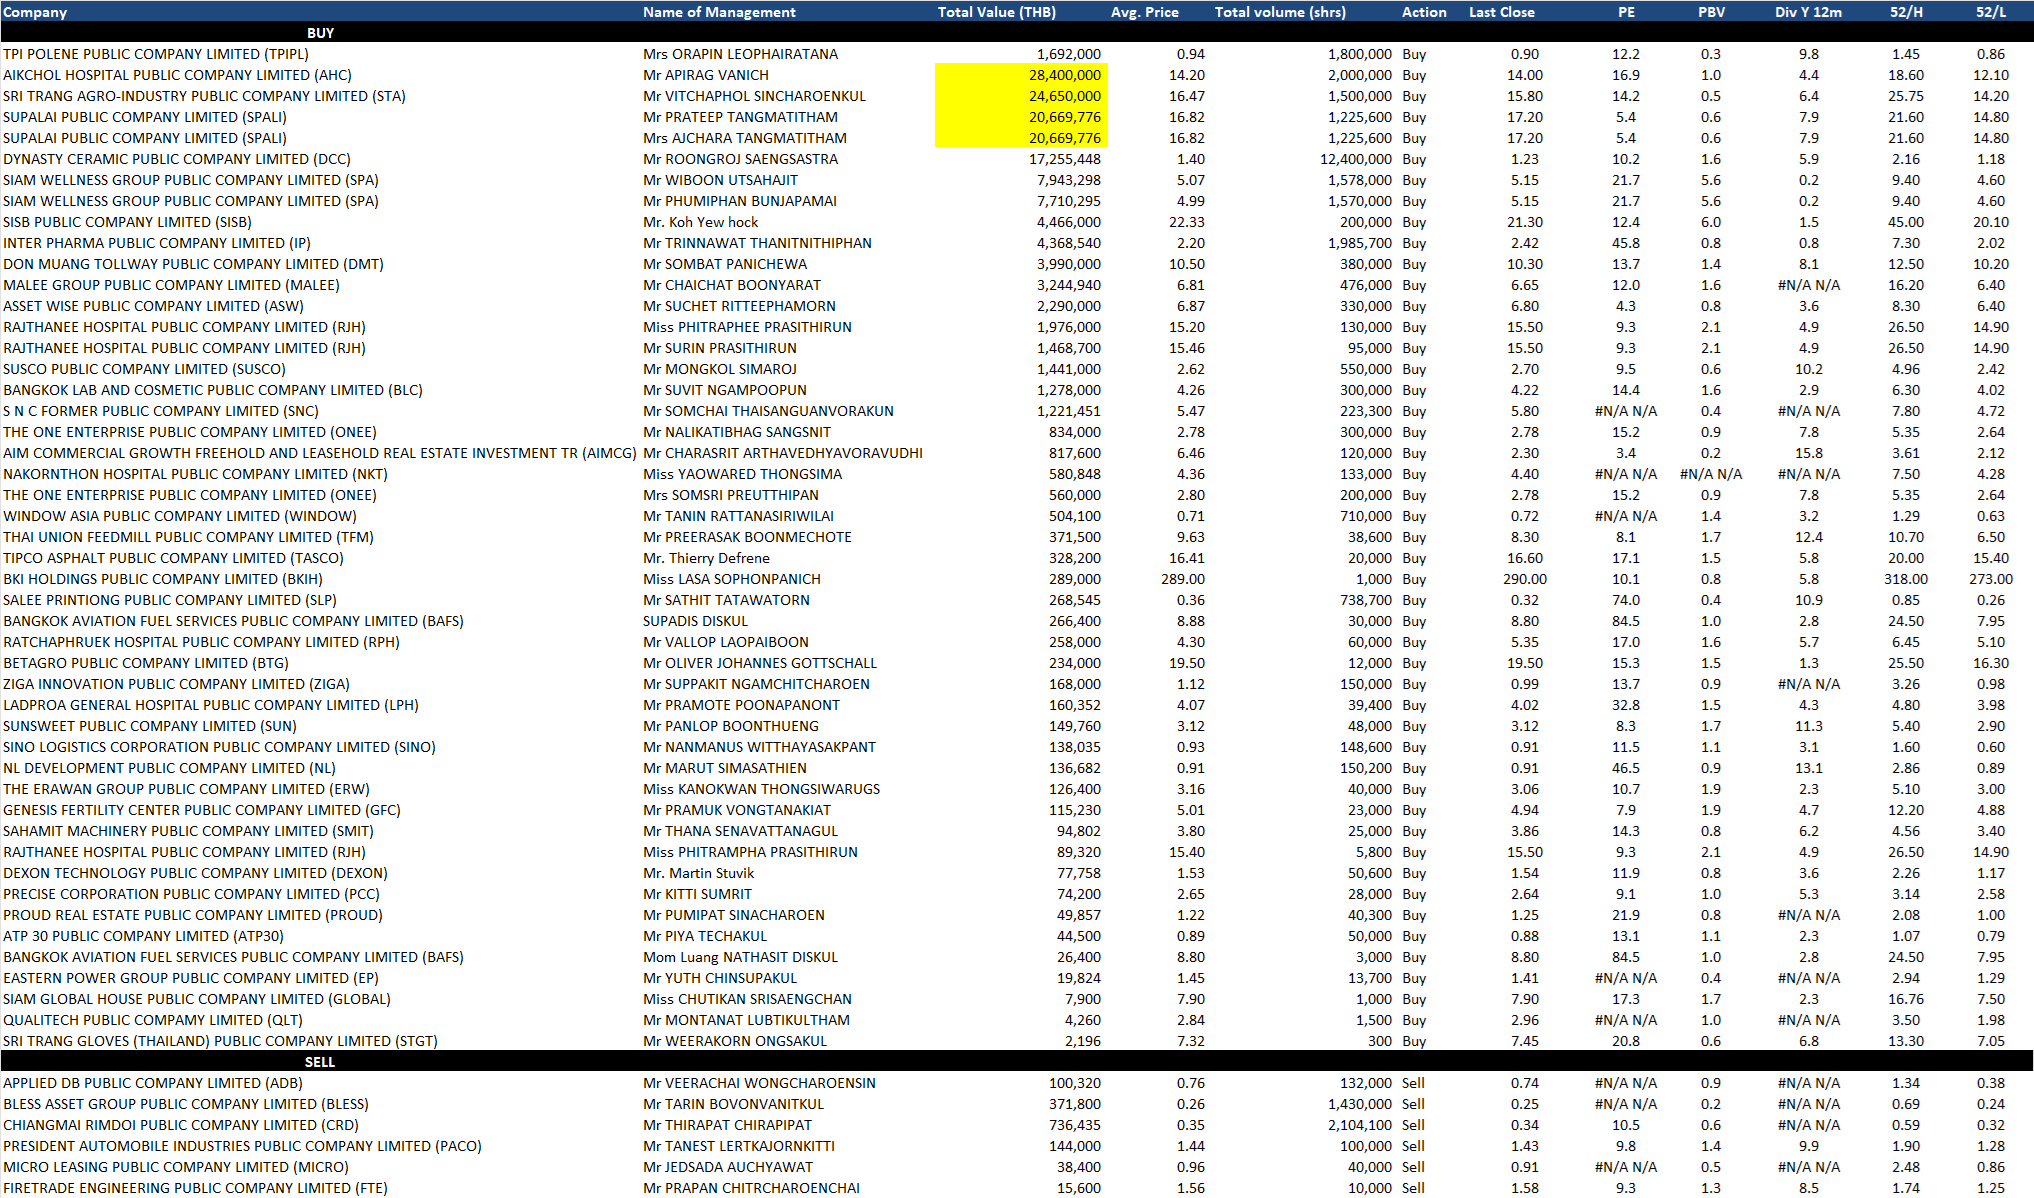Select cell with Mr APIRAG VANICH
Screen dimensions: 2034x1198
point(706,75)
